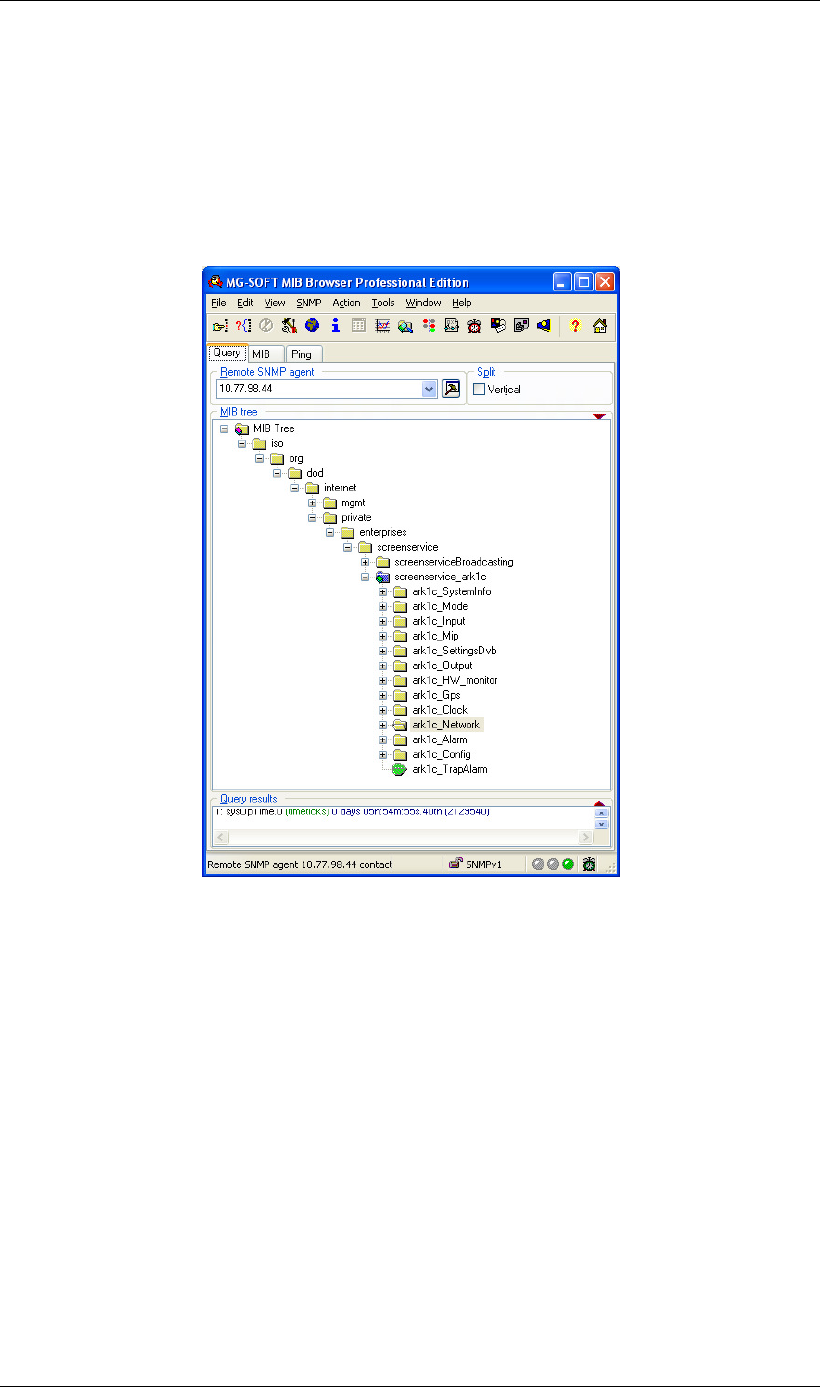Select the ark1c_Alarm tree item
Screen dimensions: 820x1387
click(x=440, y=740)
